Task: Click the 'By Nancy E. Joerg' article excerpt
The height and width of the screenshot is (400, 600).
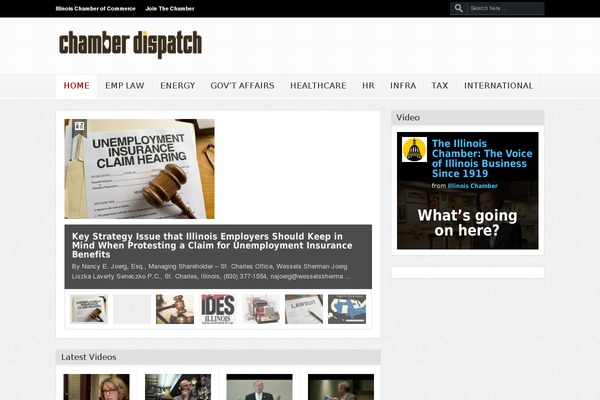Action: pos(211,271)
